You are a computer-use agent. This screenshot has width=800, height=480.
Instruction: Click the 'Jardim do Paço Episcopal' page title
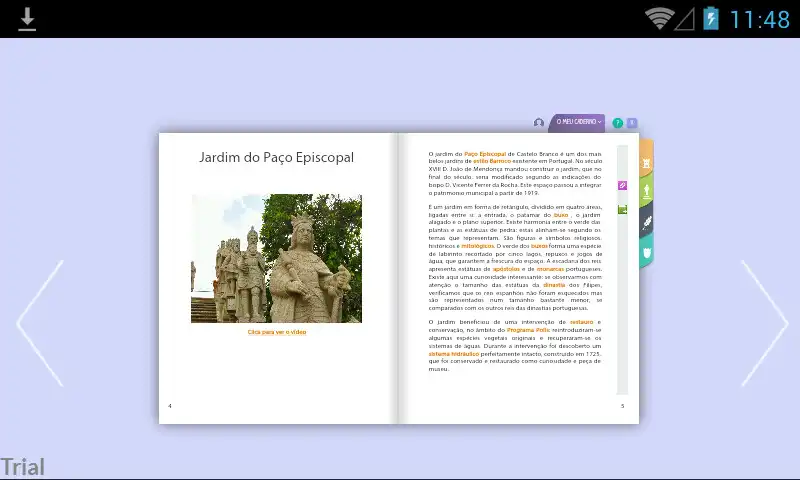(276, 157)
